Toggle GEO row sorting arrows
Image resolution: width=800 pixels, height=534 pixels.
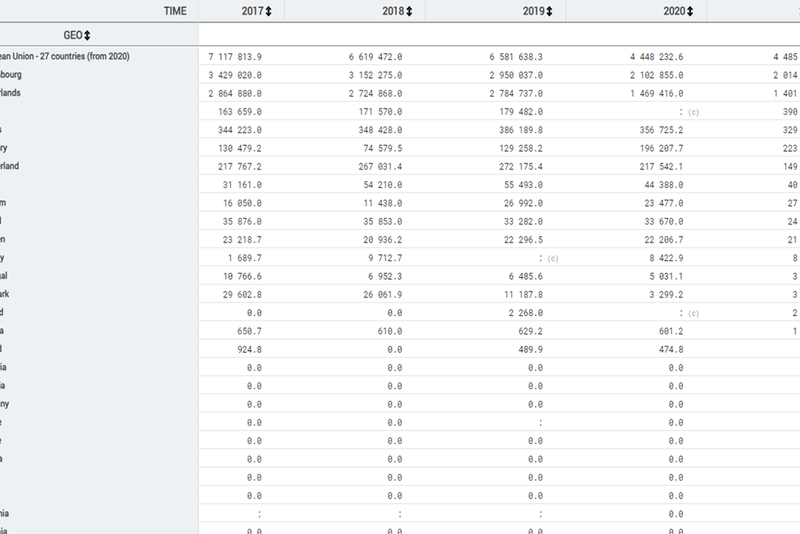click(87, 35)
